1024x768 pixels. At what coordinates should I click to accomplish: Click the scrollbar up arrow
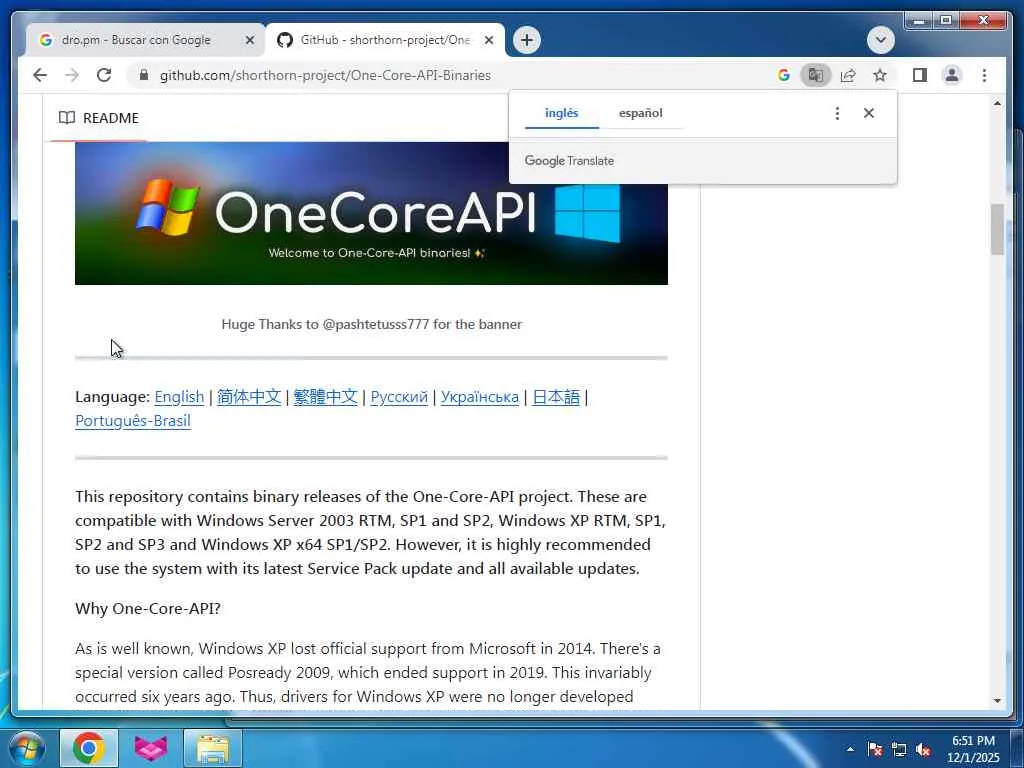click(997, 103)
